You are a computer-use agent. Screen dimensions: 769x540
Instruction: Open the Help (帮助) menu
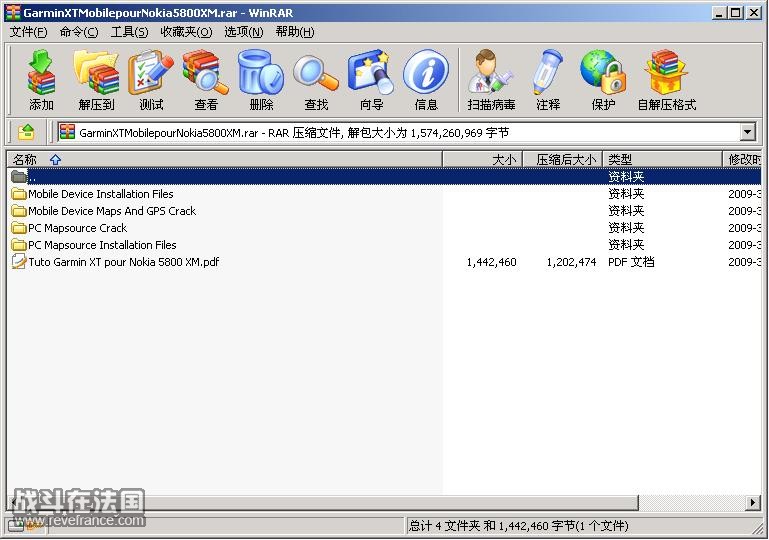(x=295, y=32)
